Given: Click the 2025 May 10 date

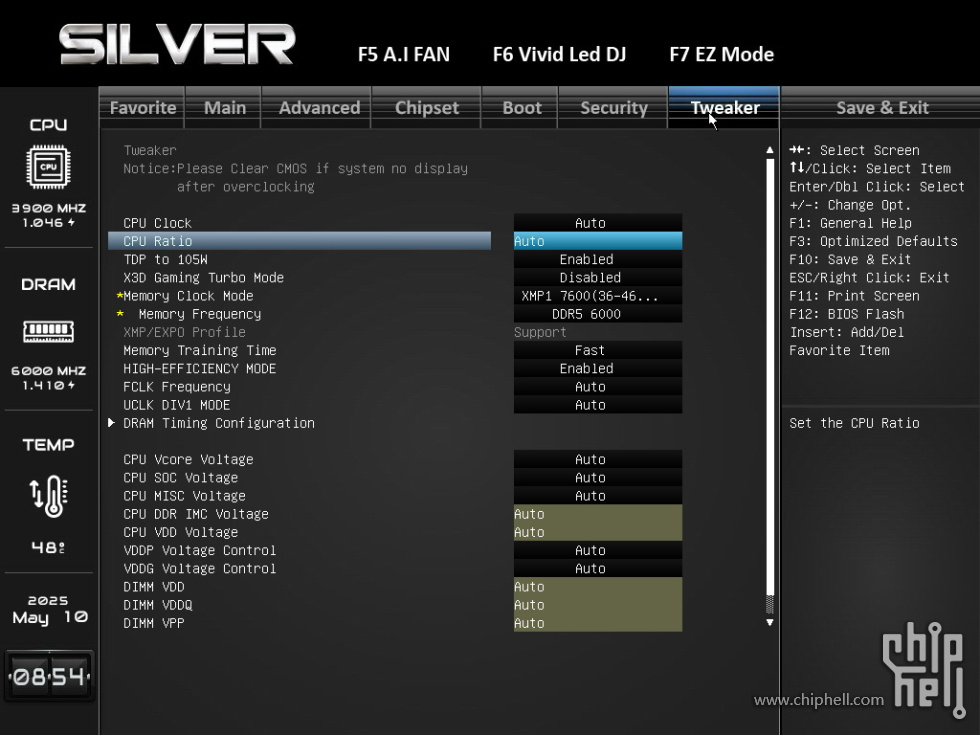Looking at the screenshot, I should click(49, 609).
